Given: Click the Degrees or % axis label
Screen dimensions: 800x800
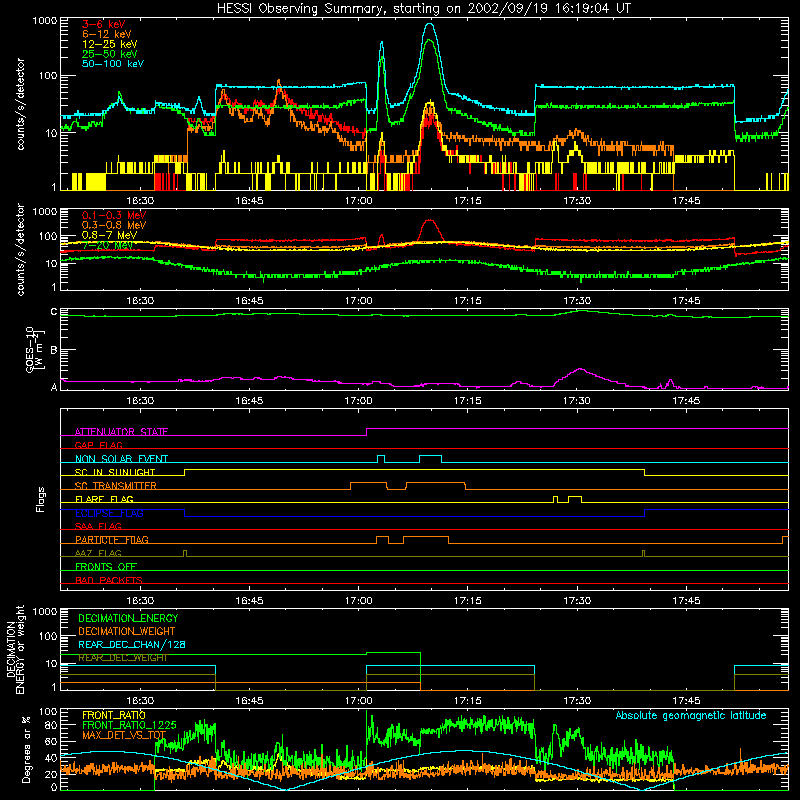Looking at the screenshot, I should pos(26,749).
